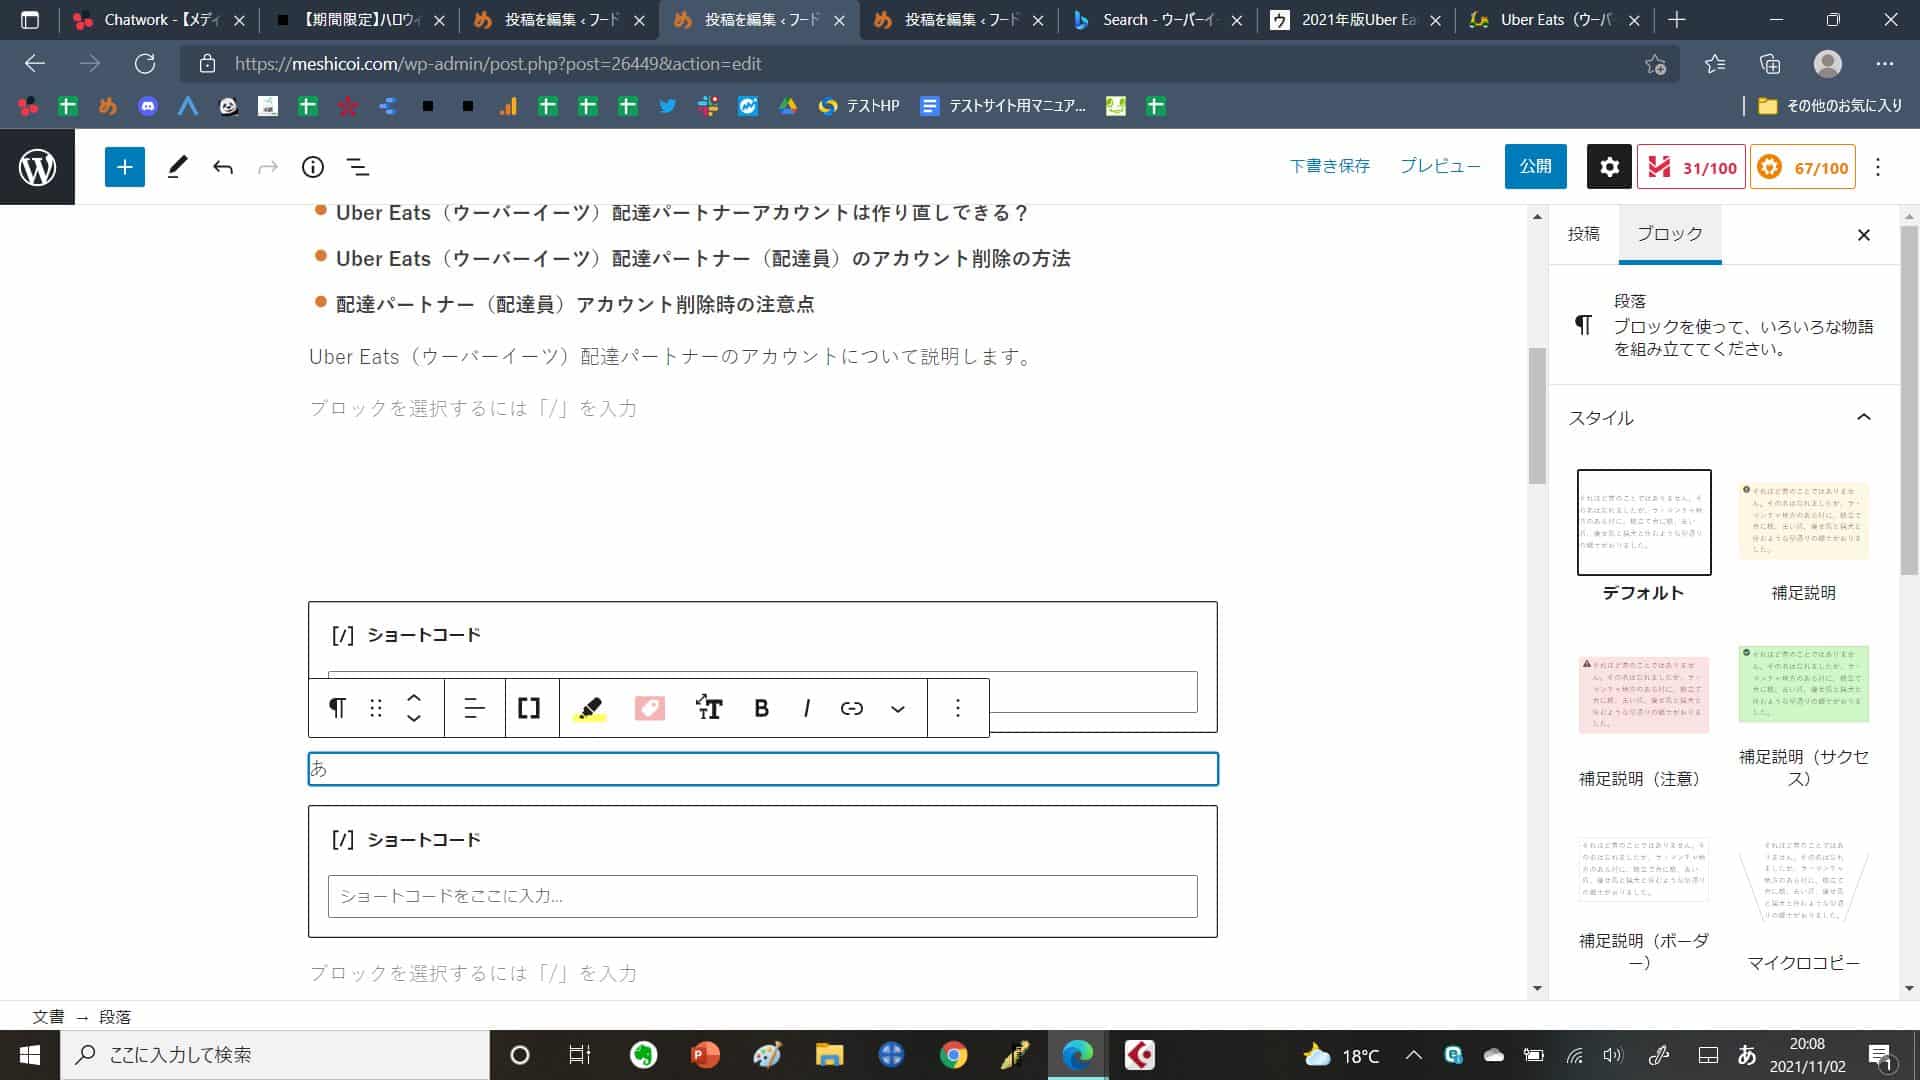Open the editor options kebab menu

[x=1878, y=167]
